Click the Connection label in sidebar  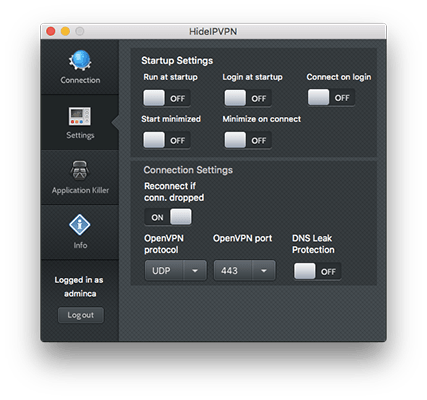[80, 80]
